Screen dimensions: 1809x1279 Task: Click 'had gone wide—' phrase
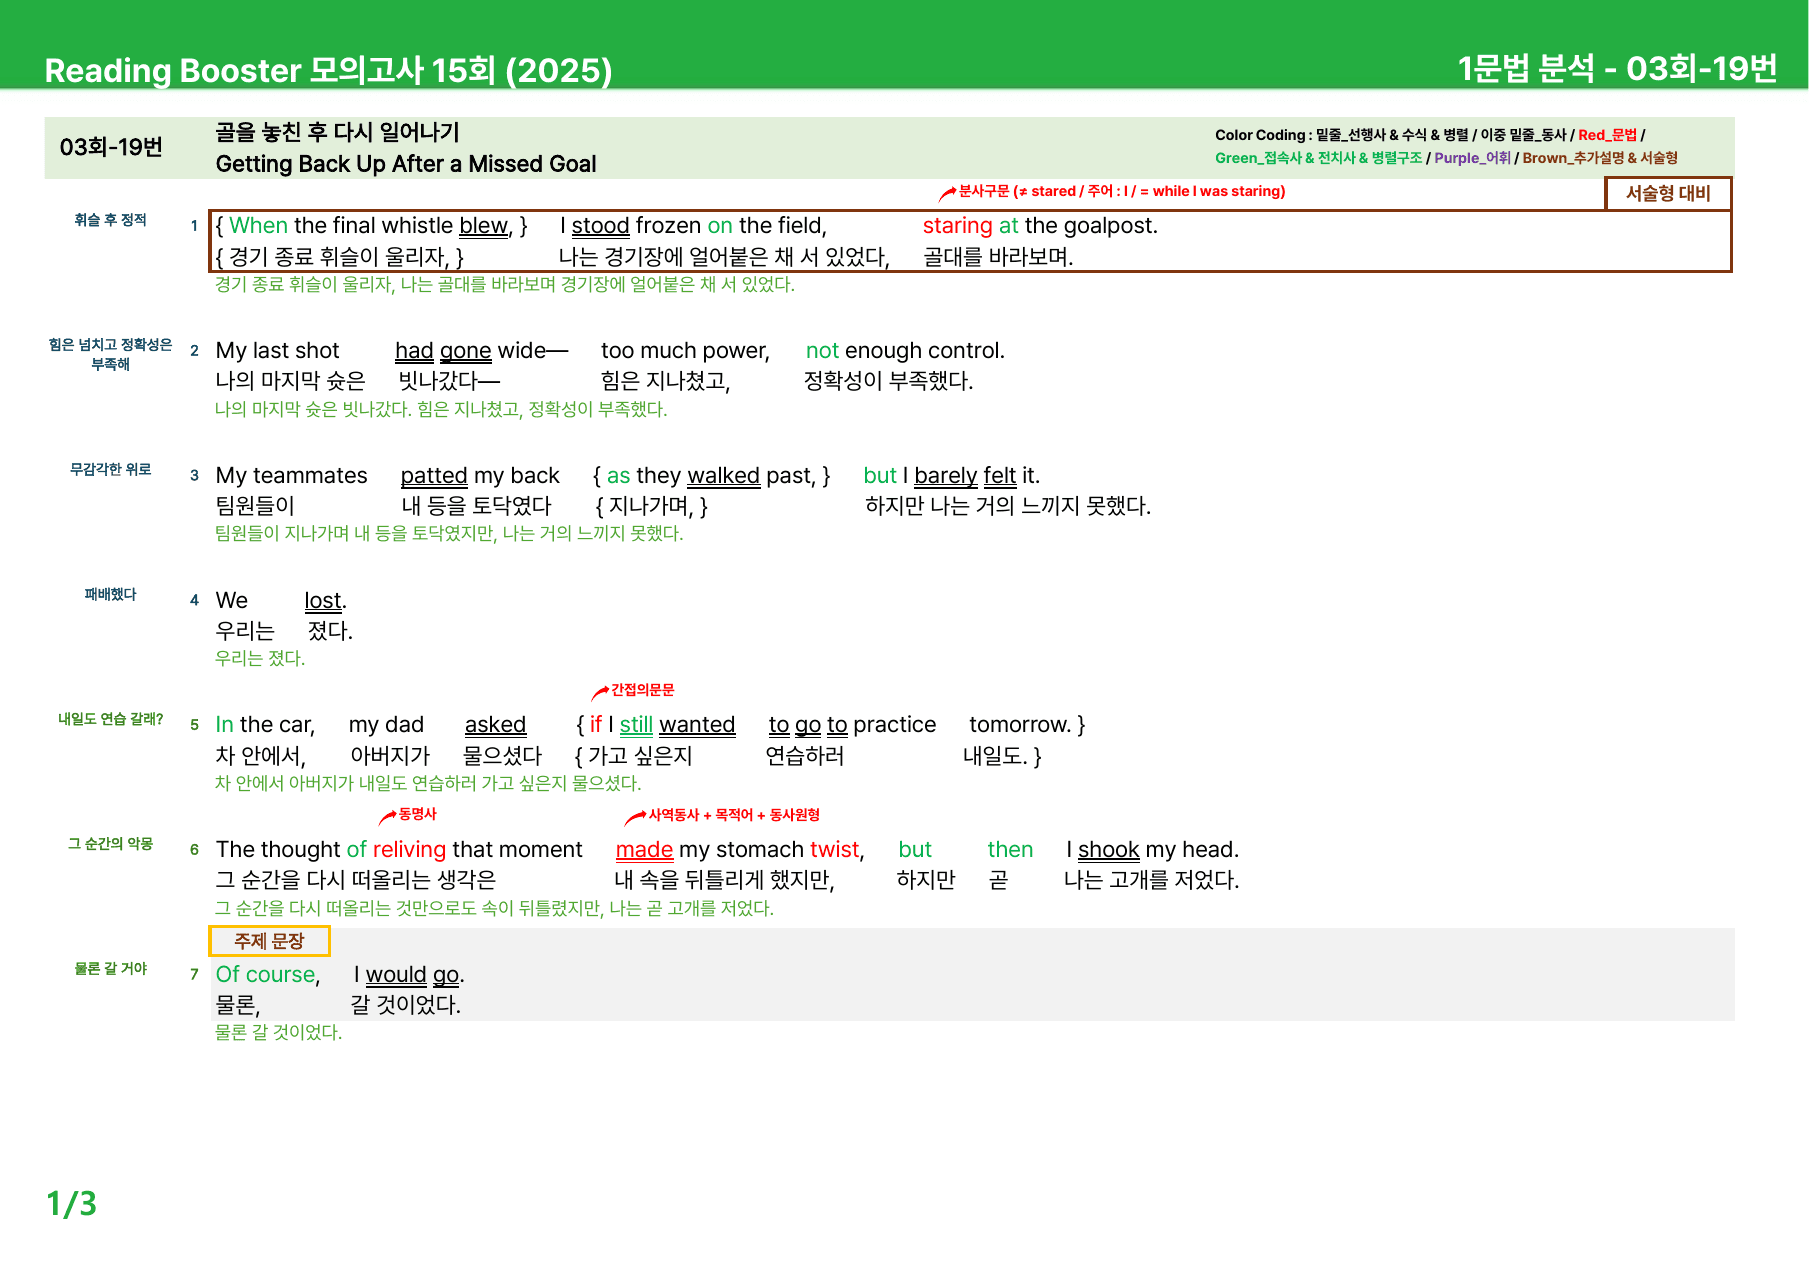tap(481, 351)
